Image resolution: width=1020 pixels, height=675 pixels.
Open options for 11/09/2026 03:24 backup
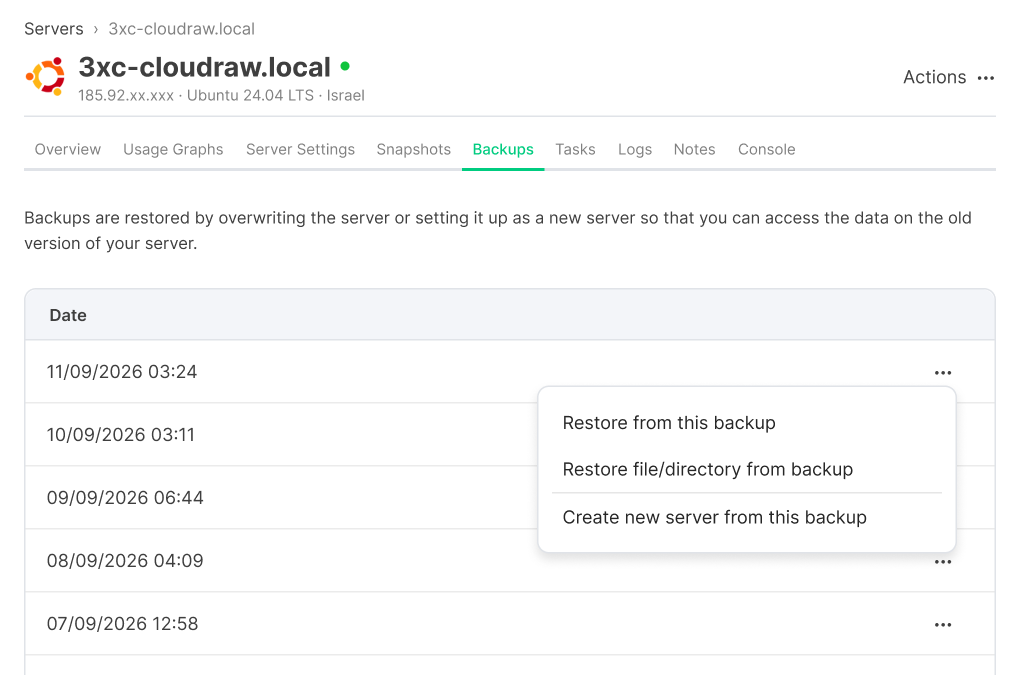[x=943, y=373]
